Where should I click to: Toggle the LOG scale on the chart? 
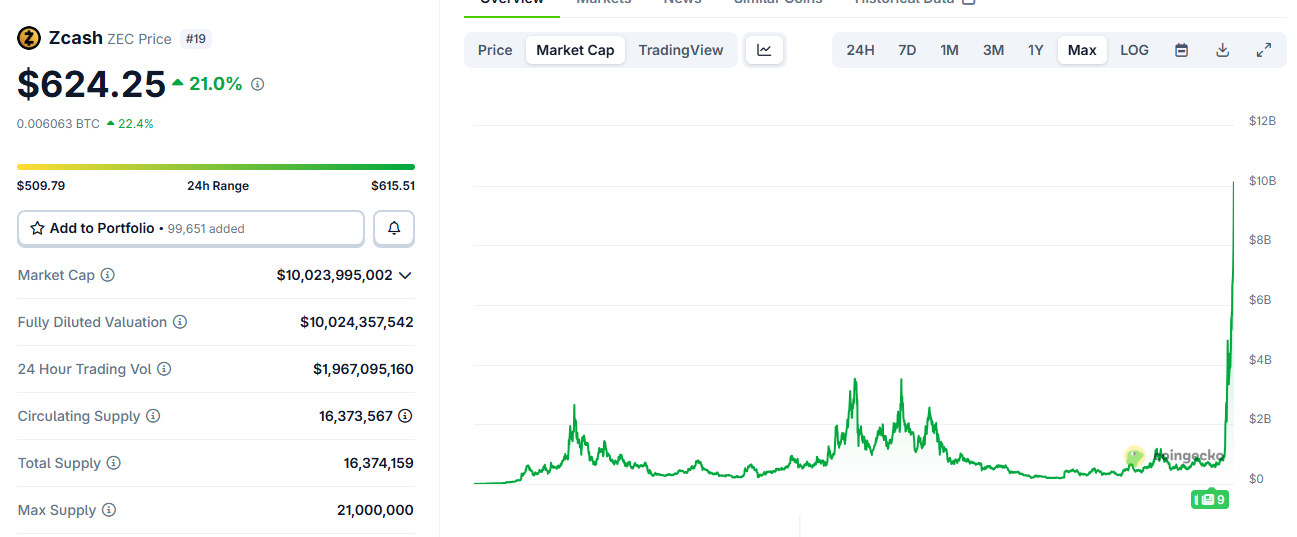pyautogui.click(x=1134, y=50)
